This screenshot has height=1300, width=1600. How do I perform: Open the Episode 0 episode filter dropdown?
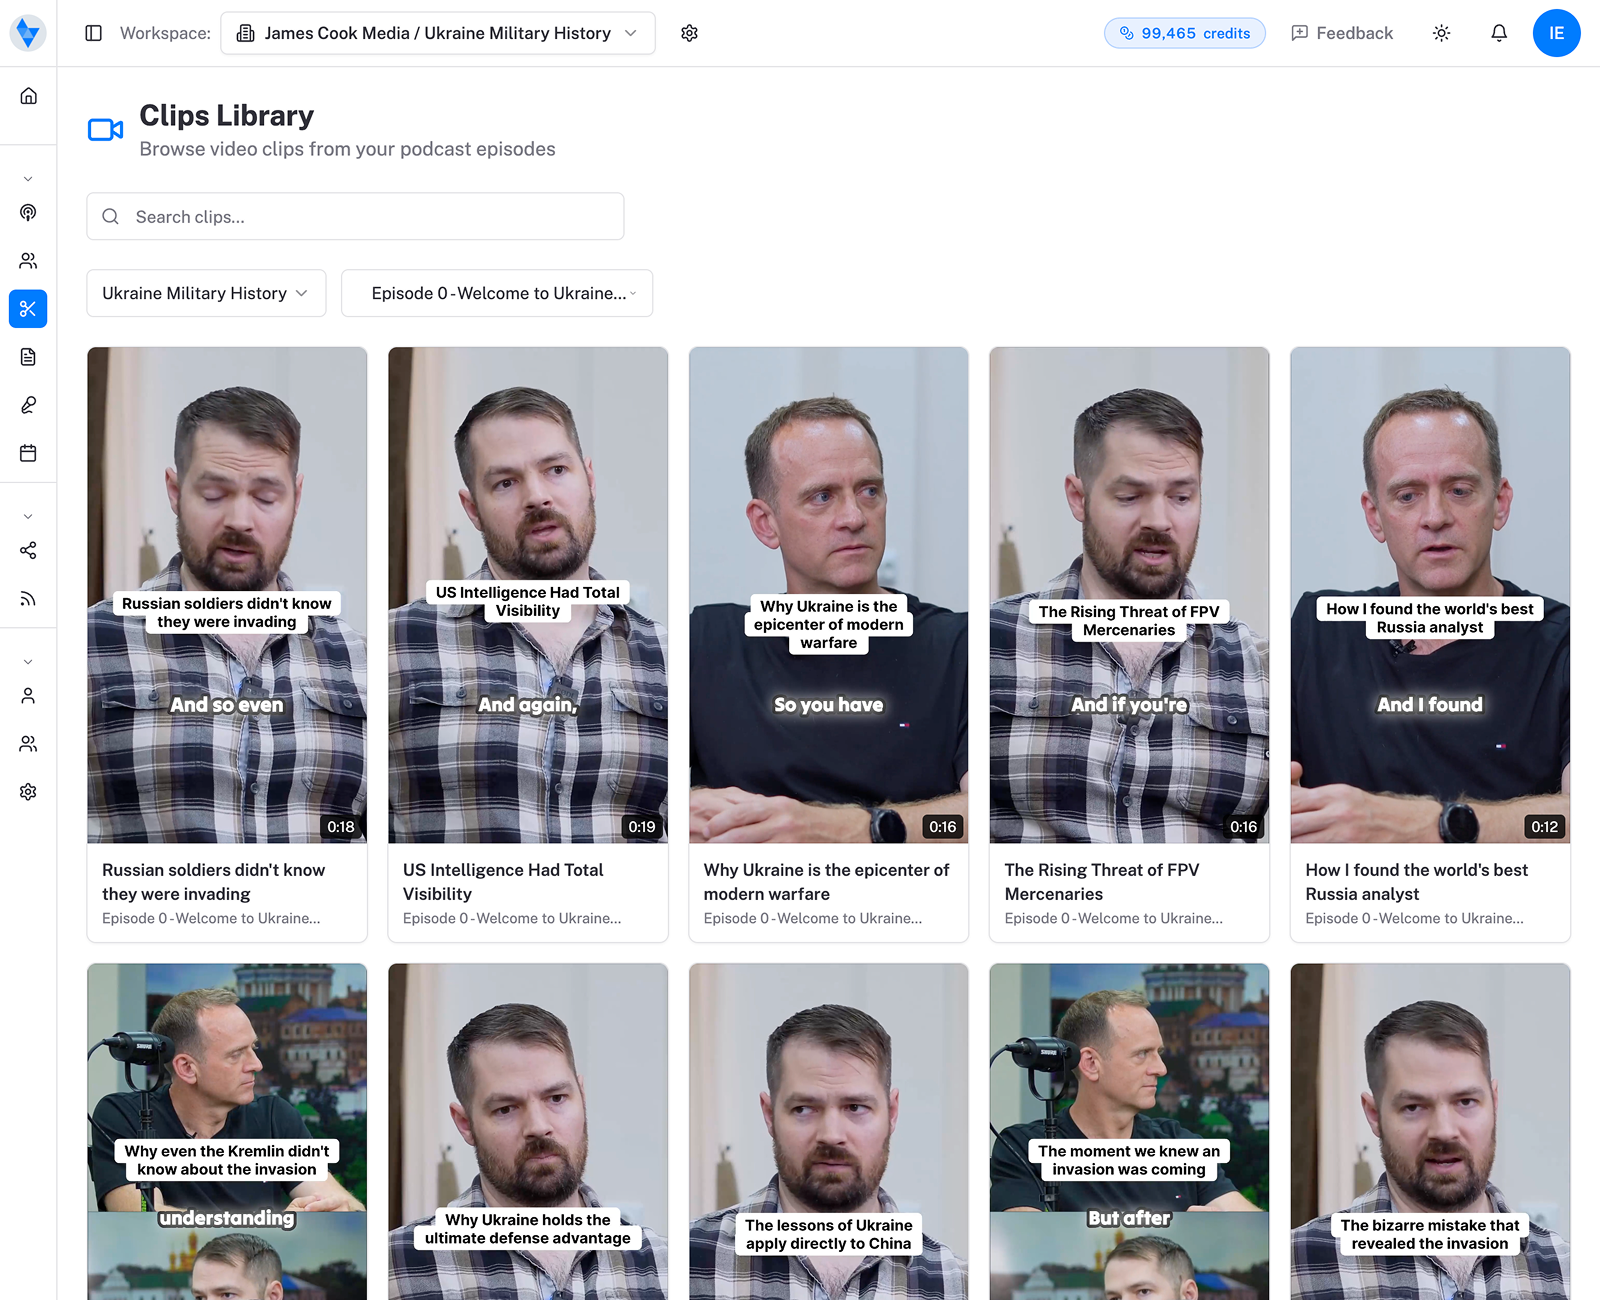(497, 293)
